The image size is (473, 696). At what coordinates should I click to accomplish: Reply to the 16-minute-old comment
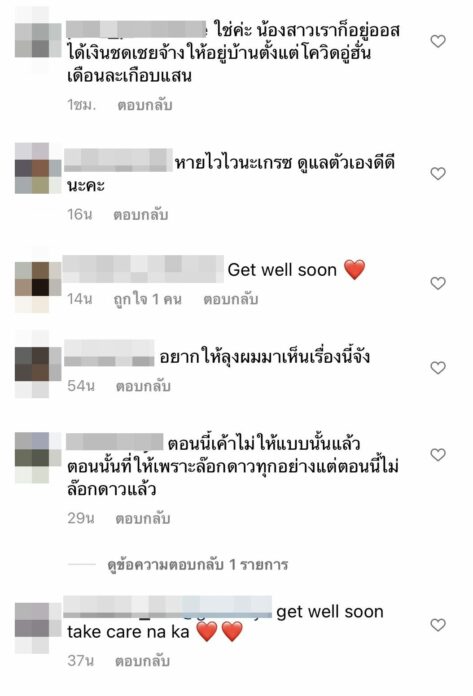pyautogui.click(x=141, y=215)
